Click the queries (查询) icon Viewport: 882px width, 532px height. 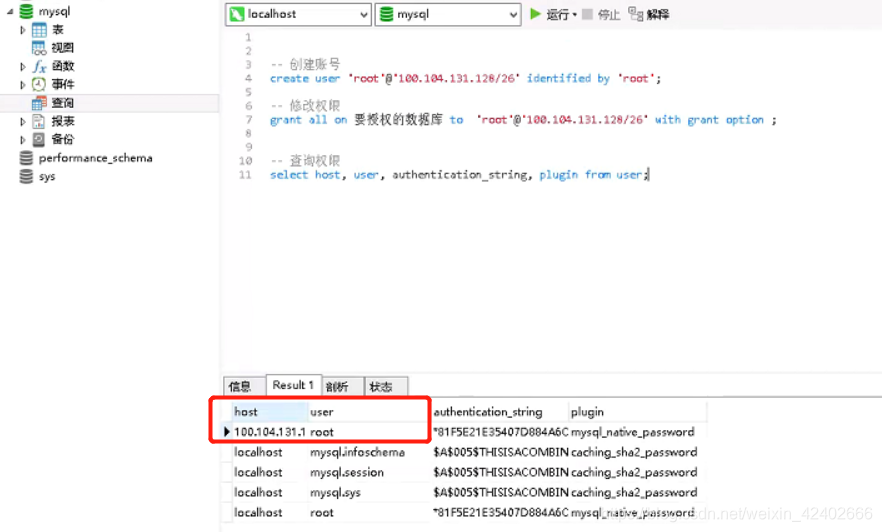pyautogui.click(x=39, y=103)
